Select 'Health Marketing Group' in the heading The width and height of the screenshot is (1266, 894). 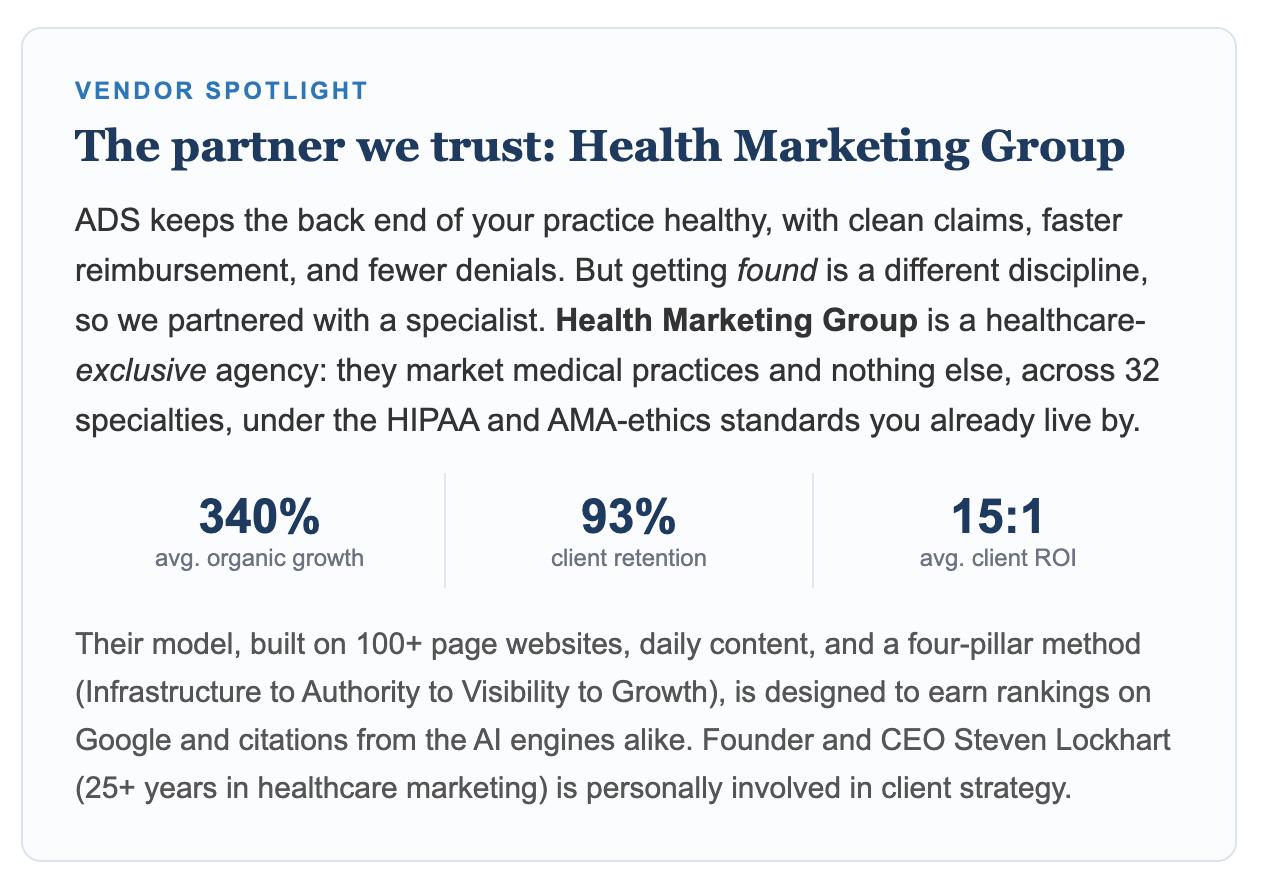point(846,148)
